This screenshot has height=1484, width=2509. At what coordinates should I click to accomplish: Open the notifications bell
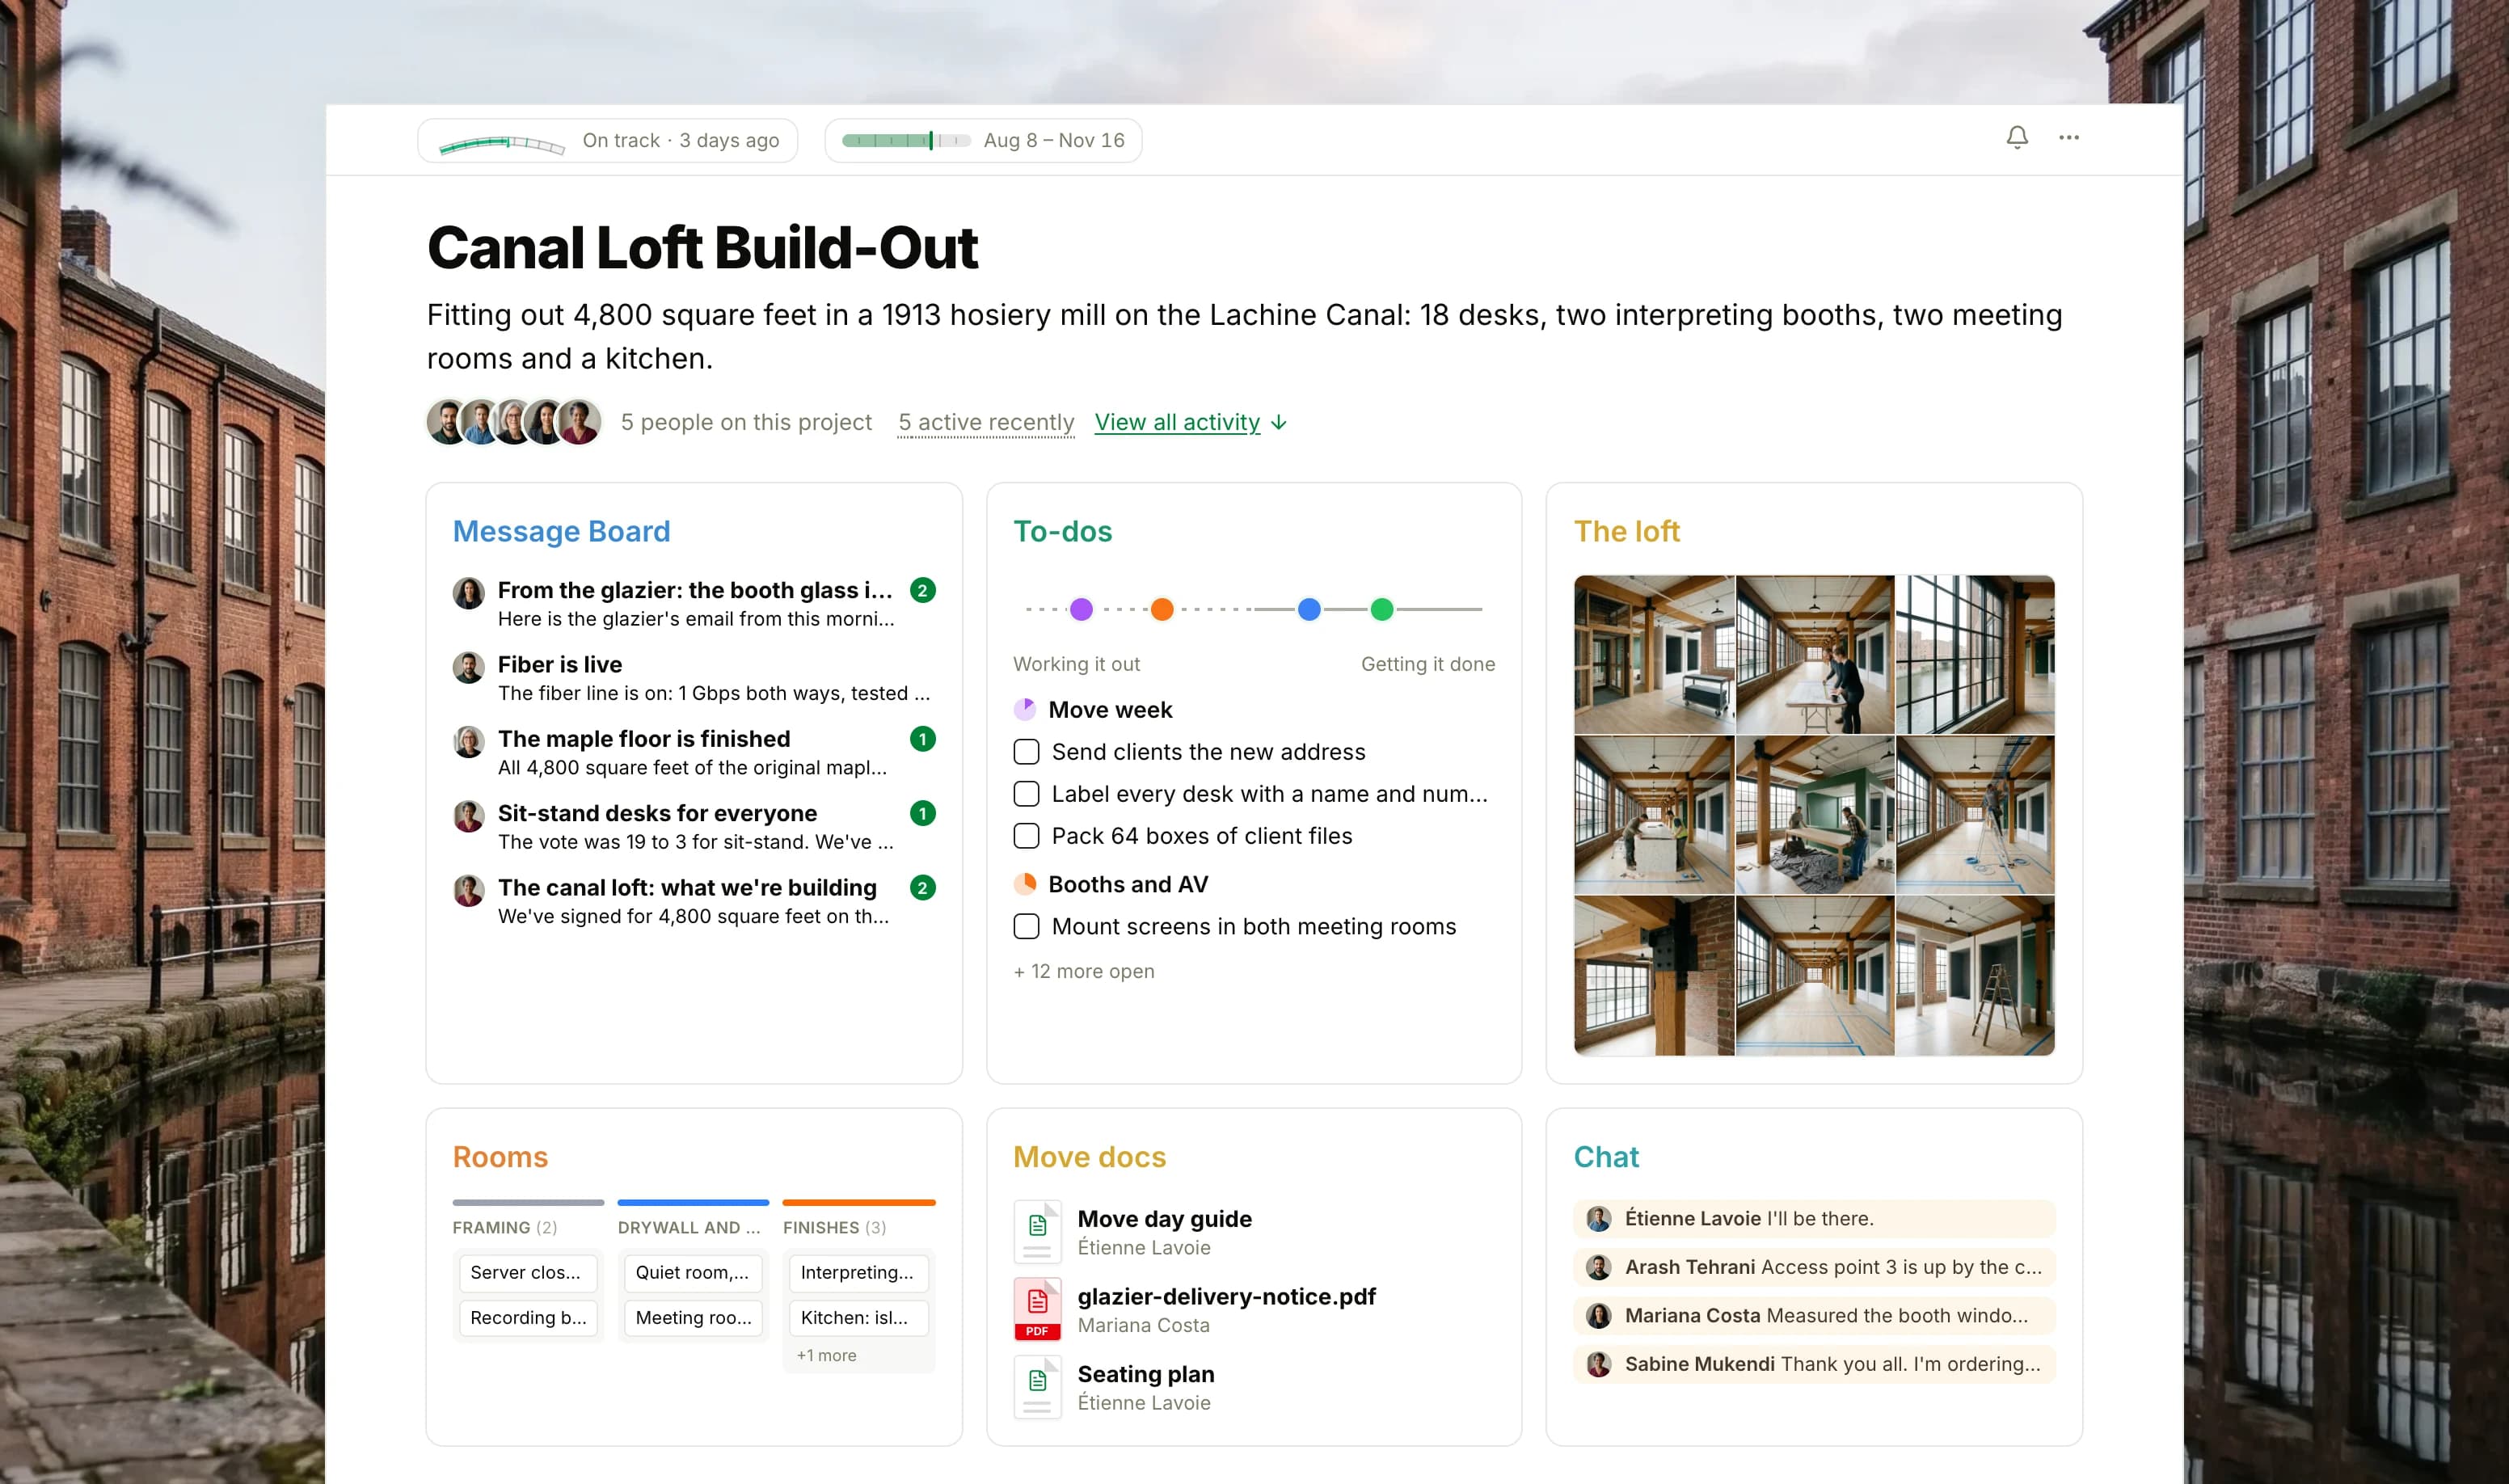(x=2017, y=138)
